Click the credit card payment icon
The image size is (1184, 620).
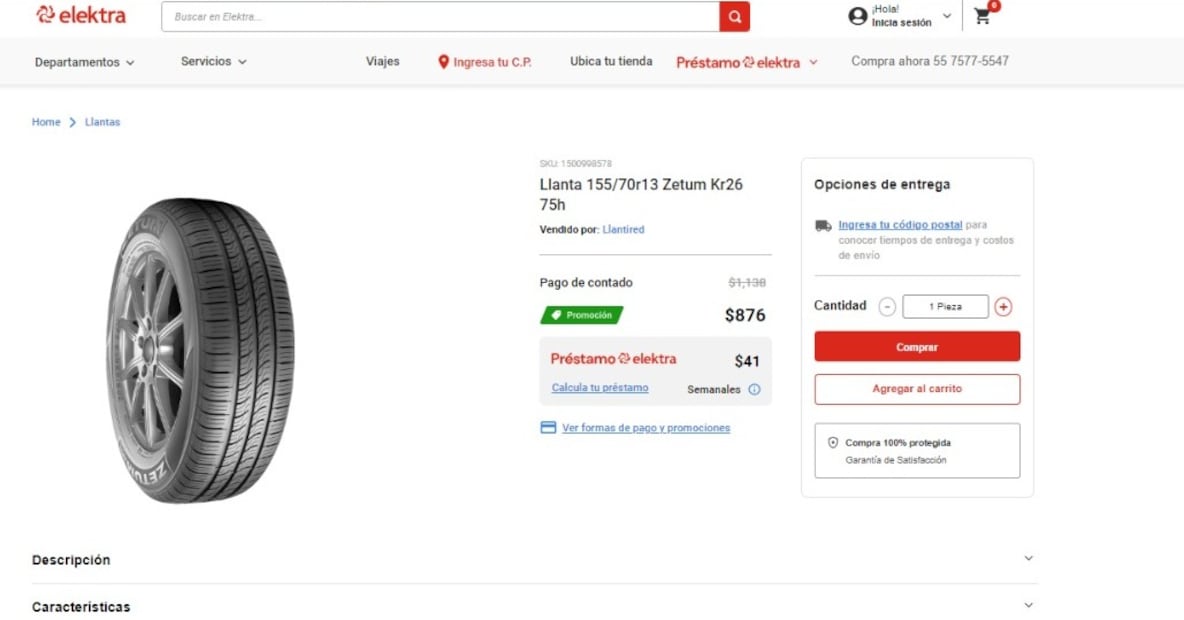pyautogui.click(x=548, y=427)
